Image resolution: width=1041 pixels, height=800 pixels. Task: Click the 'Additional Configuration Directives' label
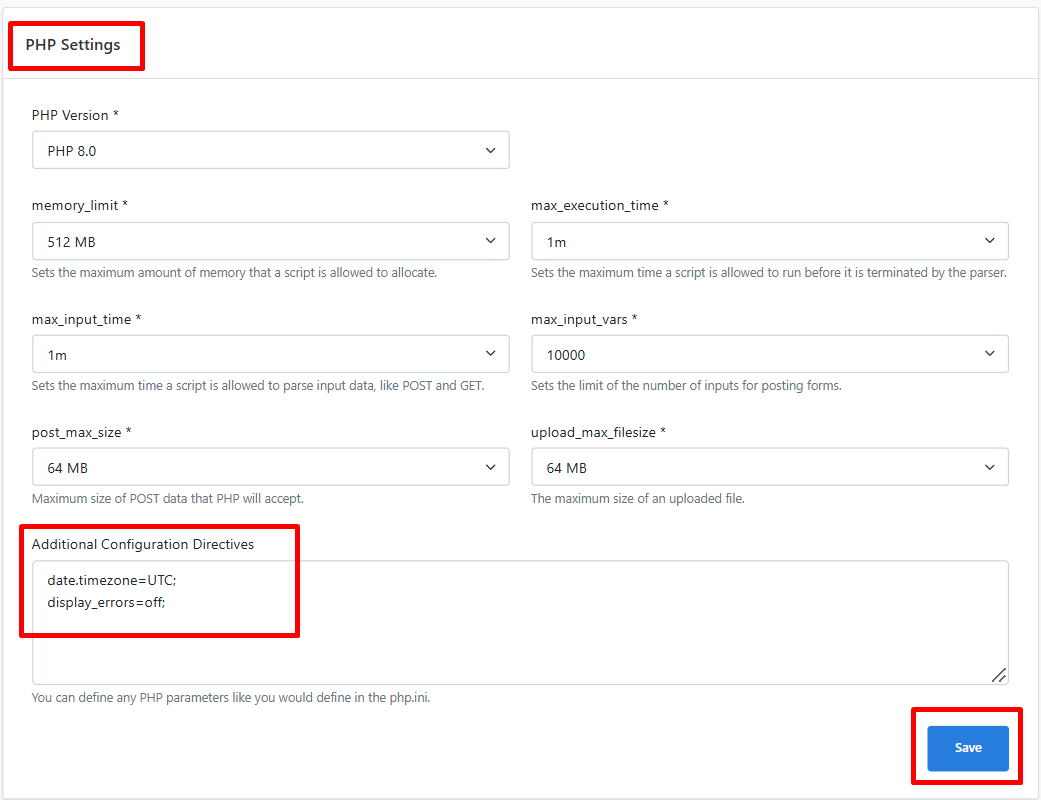point(143,544)
